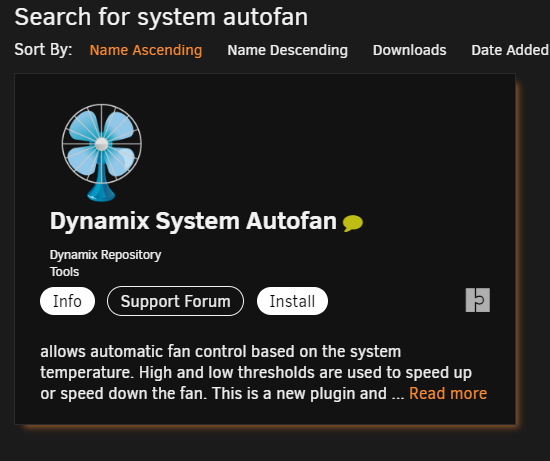The width and height of the screenshot is (550, 461).
Task: Click the Tools category label
Action: click(x=65, y=272)
